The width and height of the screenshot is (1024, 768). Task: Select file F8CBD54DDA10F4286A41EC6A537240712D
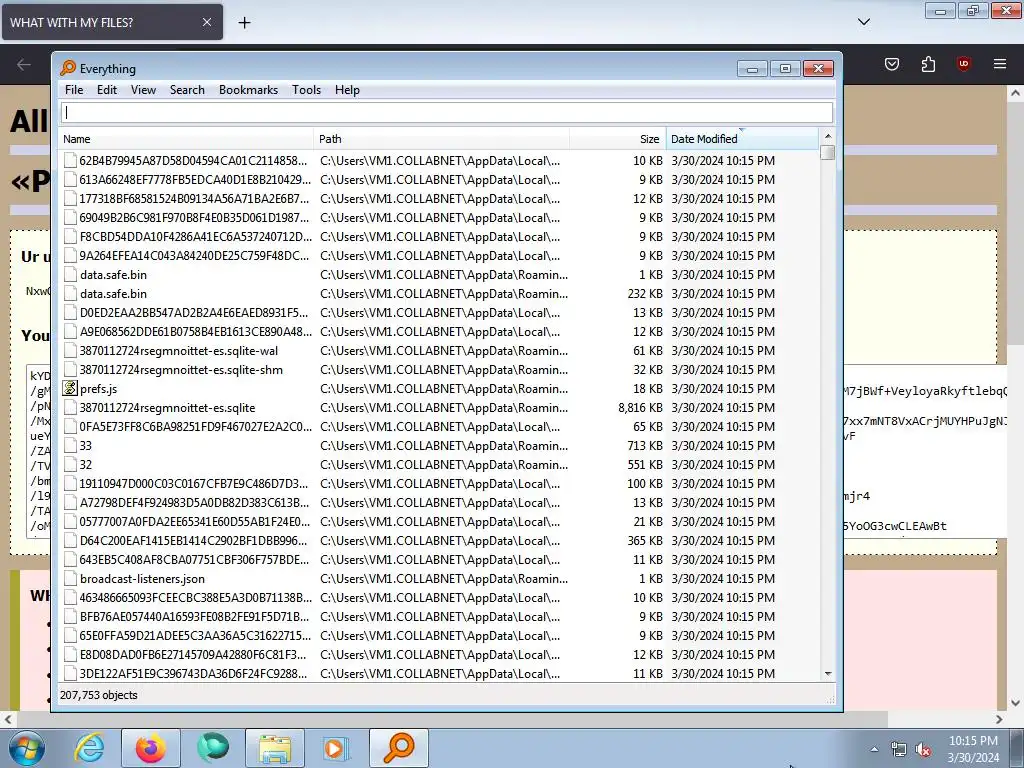coord(195,236)
